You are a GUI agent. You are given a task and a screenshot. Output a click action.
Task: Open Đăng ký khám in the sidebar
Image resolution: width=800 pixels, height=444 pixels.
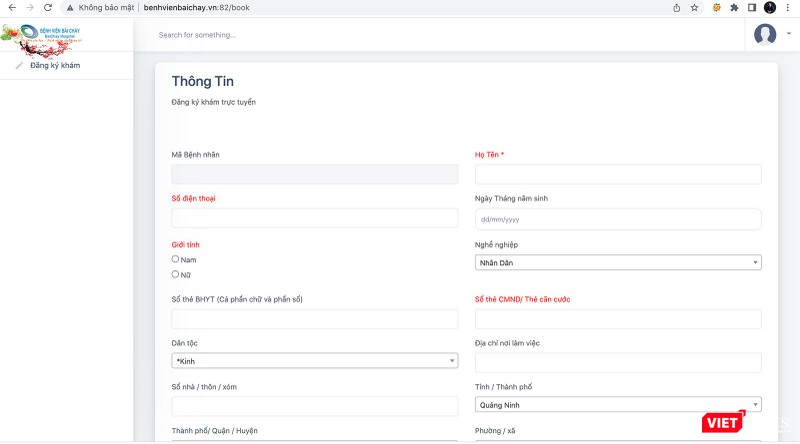(x=54, y=66)
